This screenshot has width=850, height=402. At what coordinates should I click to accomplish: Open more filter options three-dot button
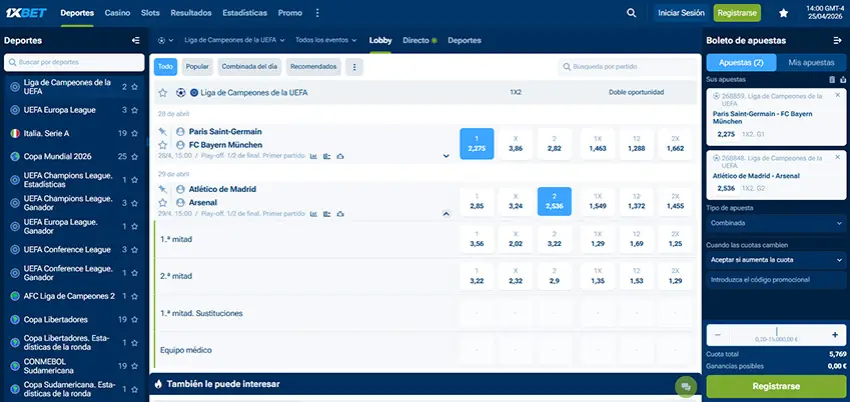click(x=355, y=67)
